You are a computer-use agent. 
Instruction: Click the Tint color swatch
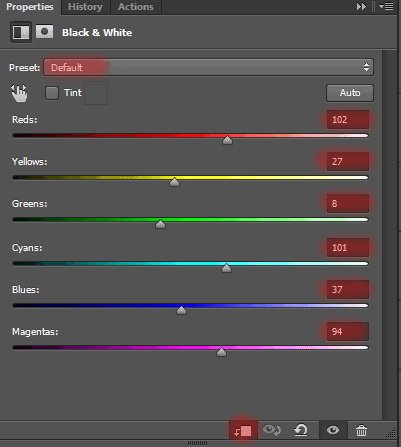point(96,93)
